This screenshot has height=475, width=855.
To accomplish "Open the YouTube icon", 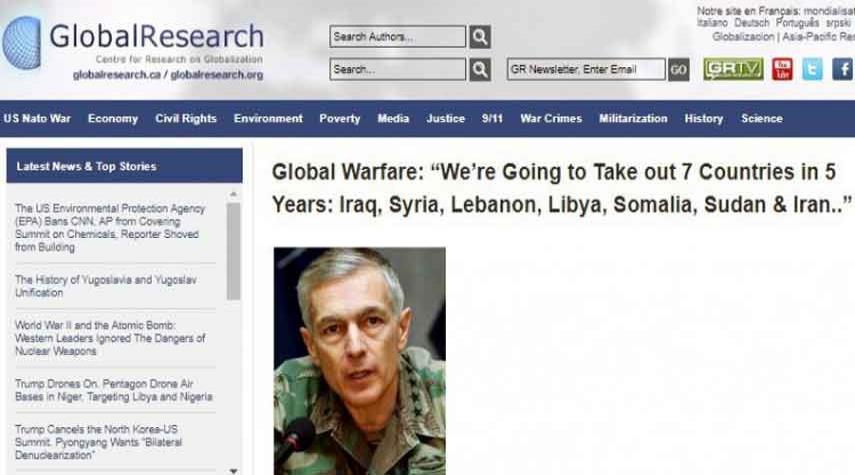I will [x=782, y=69].
